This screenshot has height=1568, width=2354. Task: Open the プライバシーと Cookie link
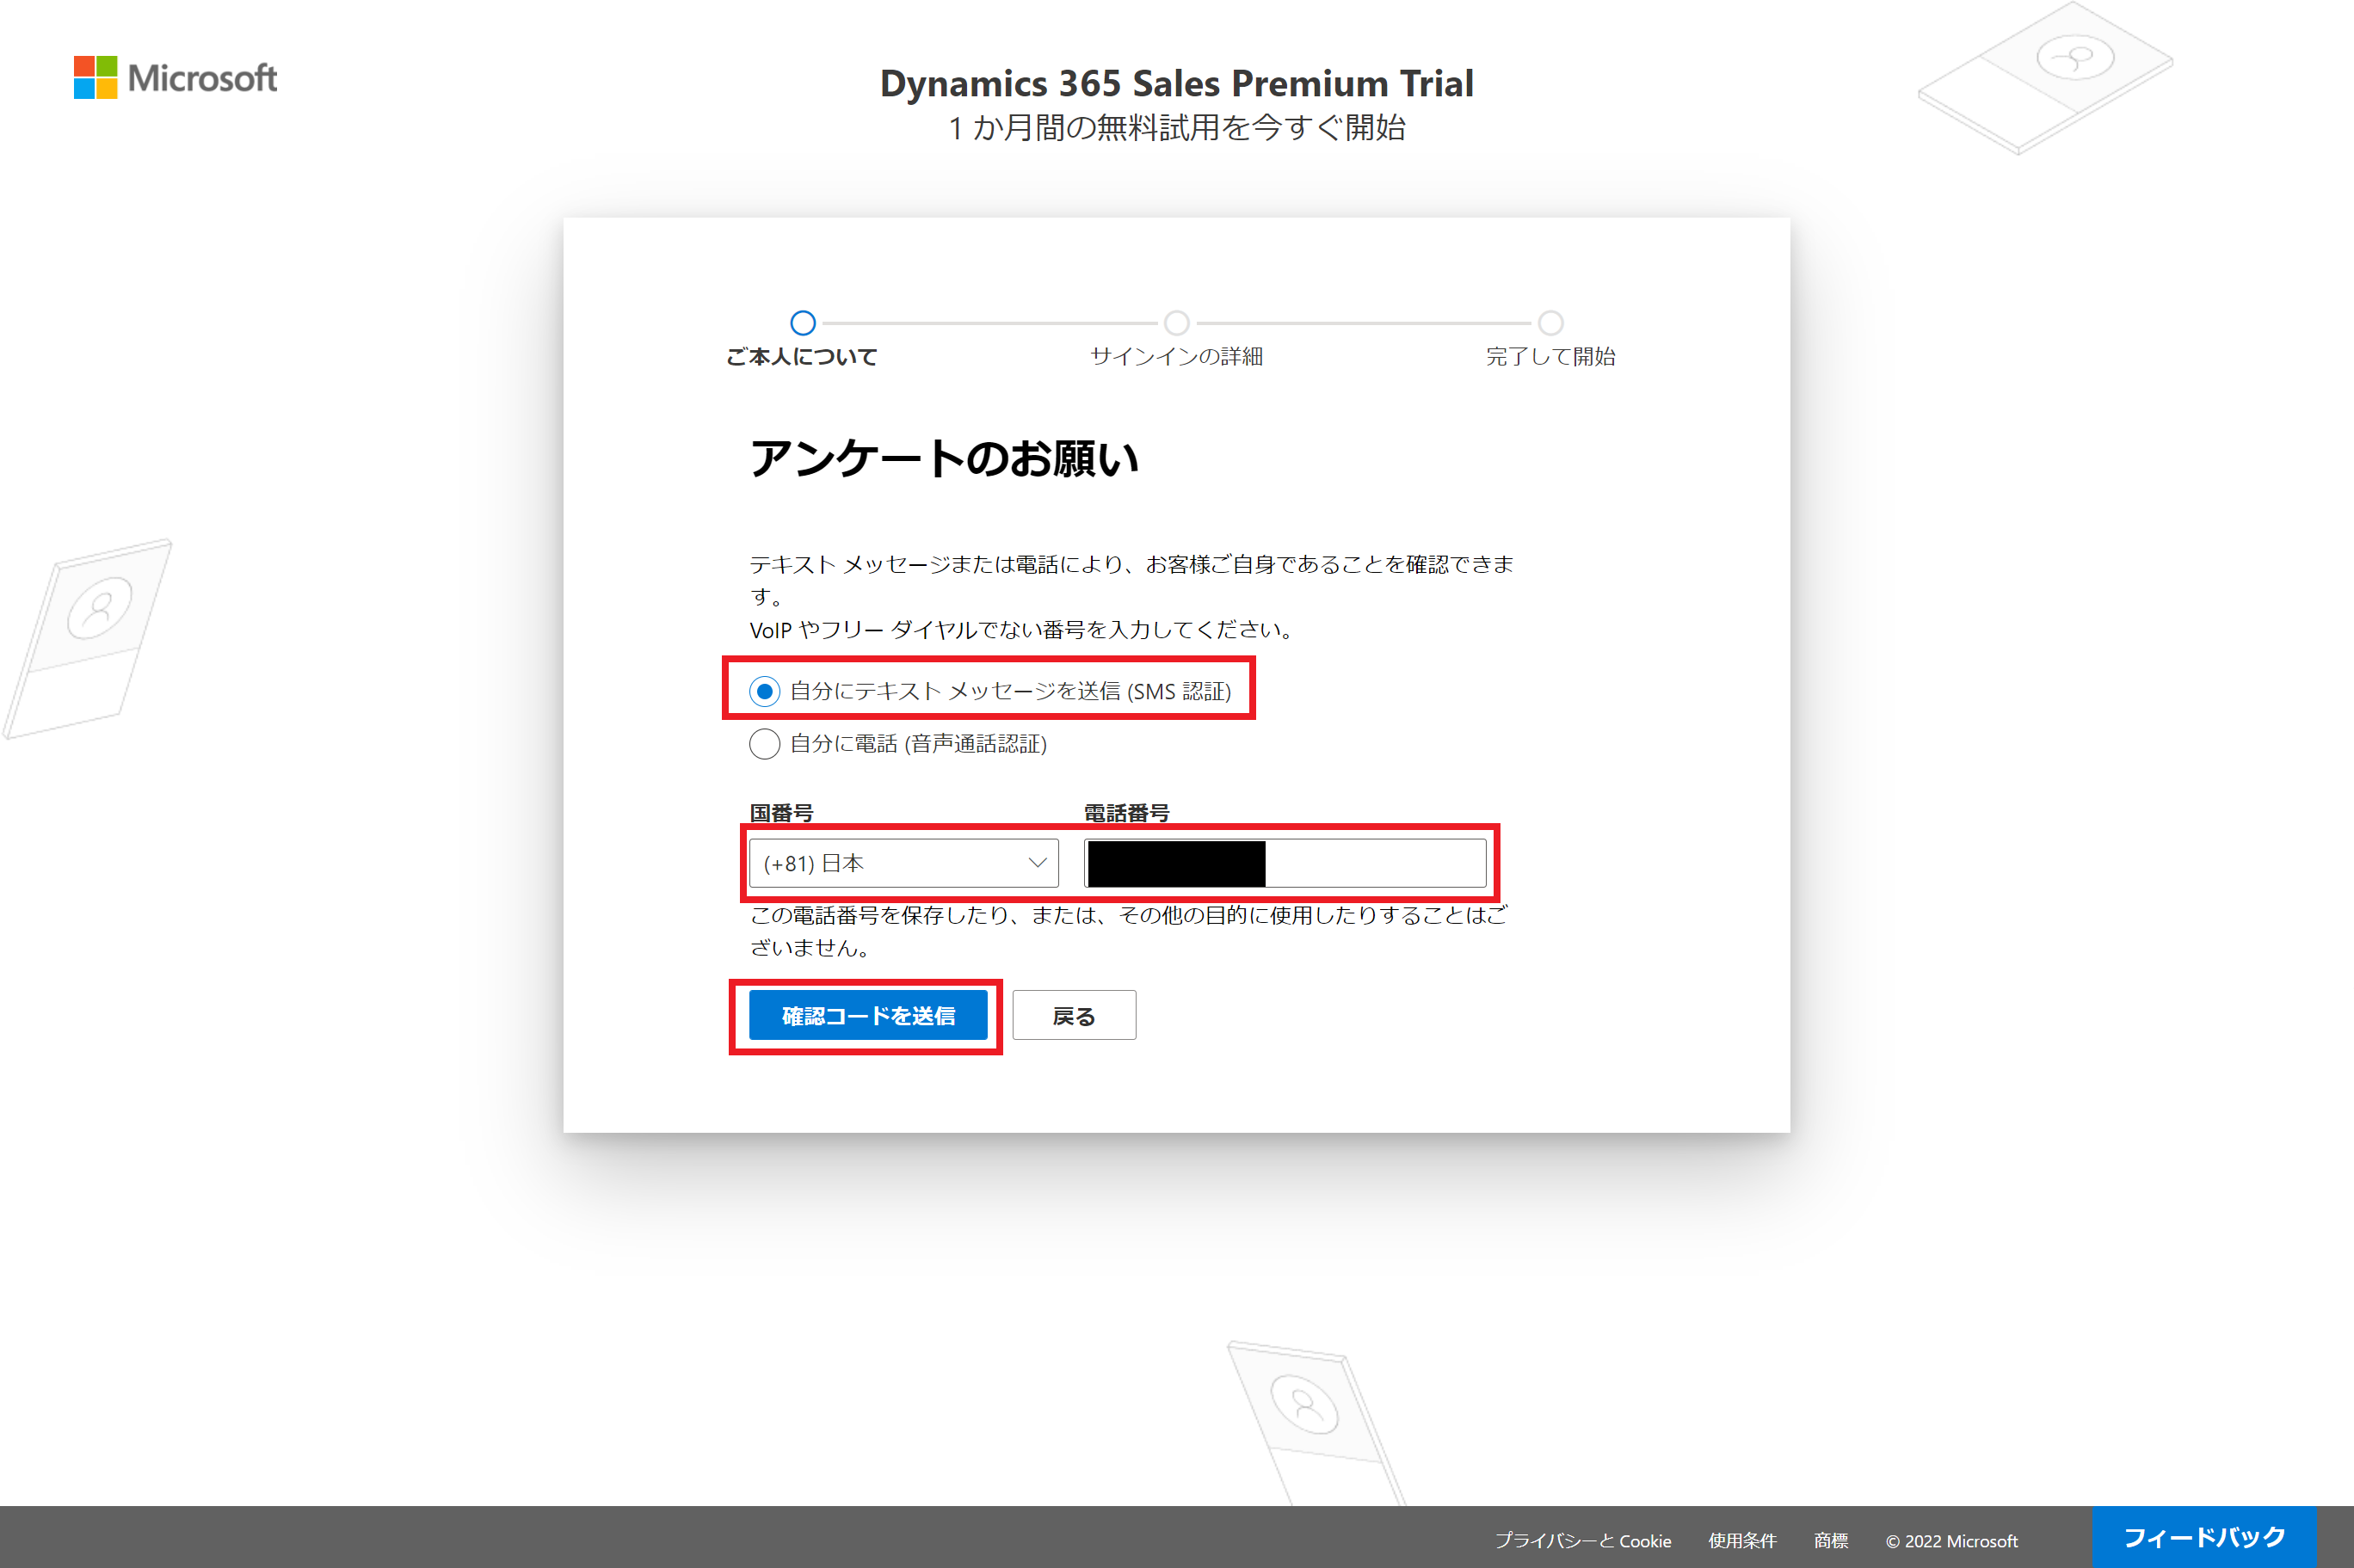1583,1541
